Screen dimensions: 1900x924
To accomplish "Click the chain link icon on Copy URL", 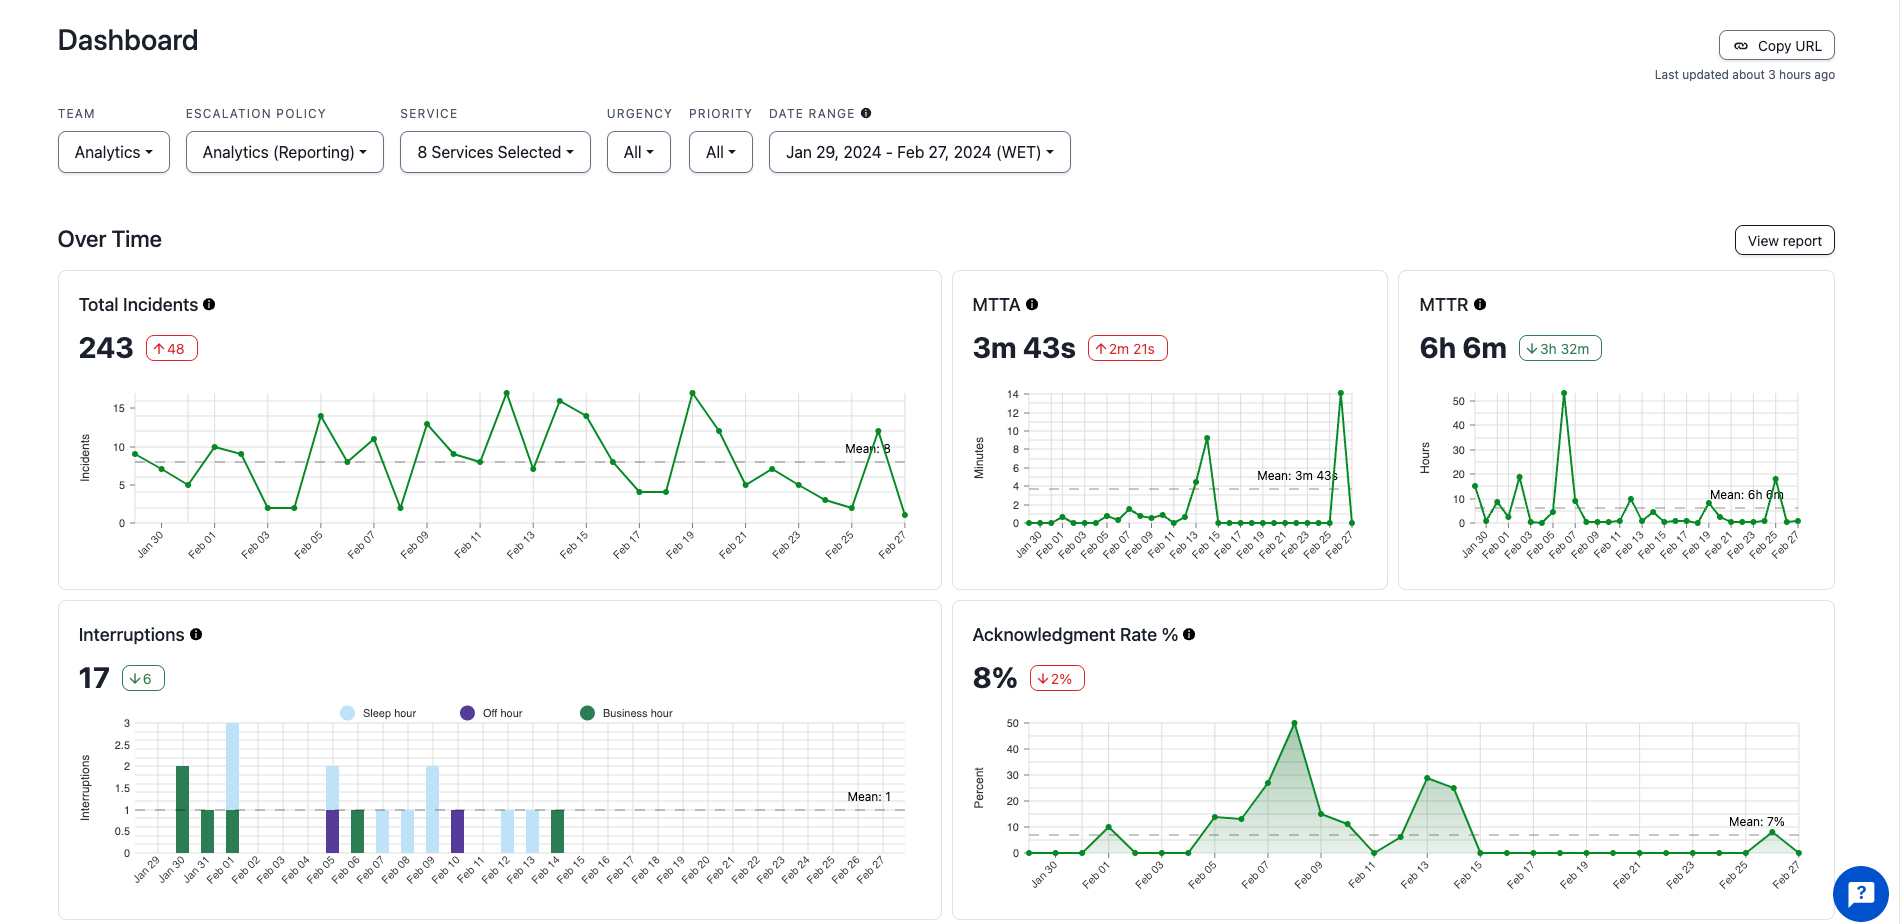I will (1741, 45).
